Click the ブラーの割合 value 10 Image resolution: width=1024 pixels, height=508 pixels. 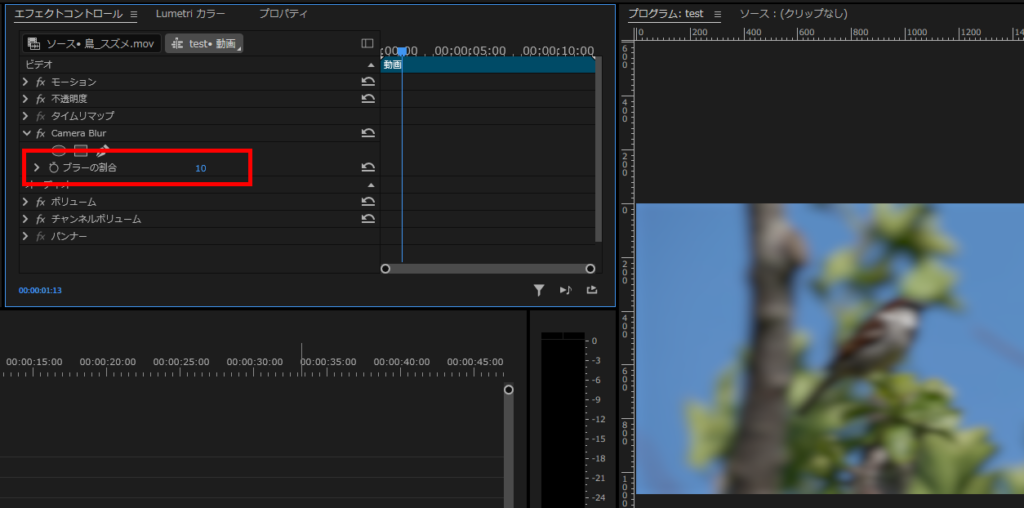[201, 168]
